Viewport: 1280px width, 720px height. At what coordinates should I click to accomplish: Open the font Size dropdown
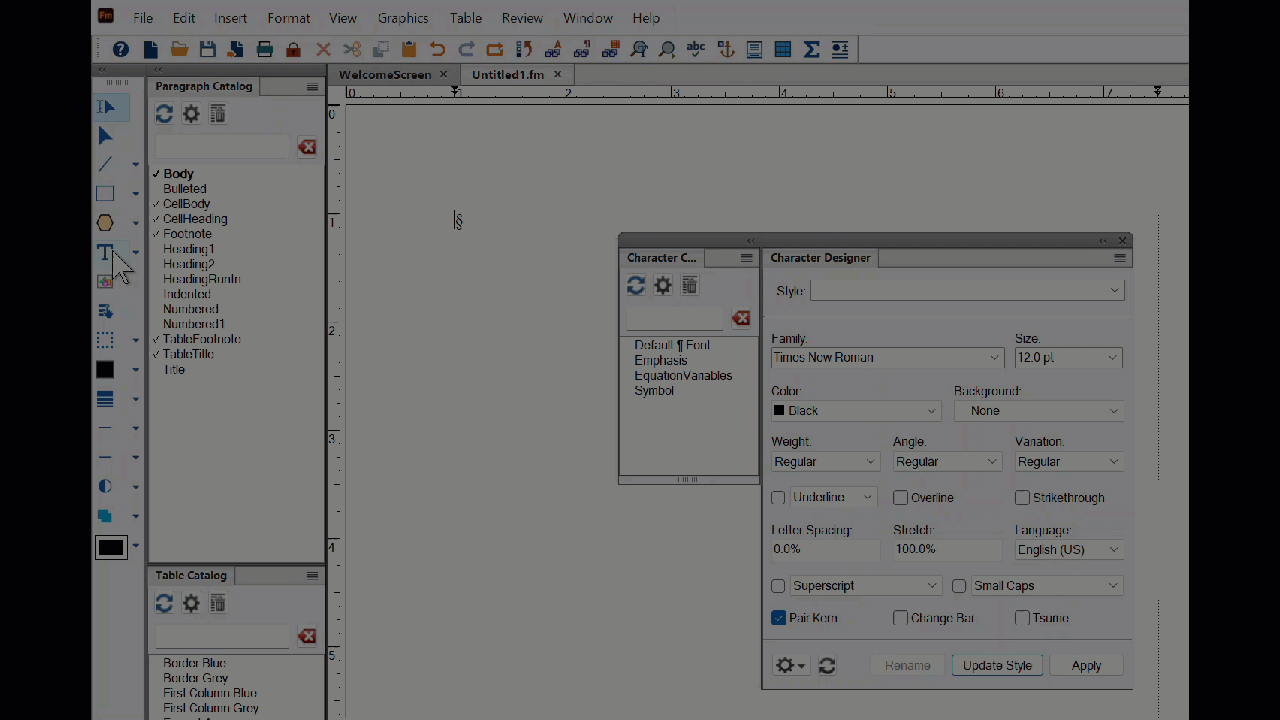click(1068, 358)
